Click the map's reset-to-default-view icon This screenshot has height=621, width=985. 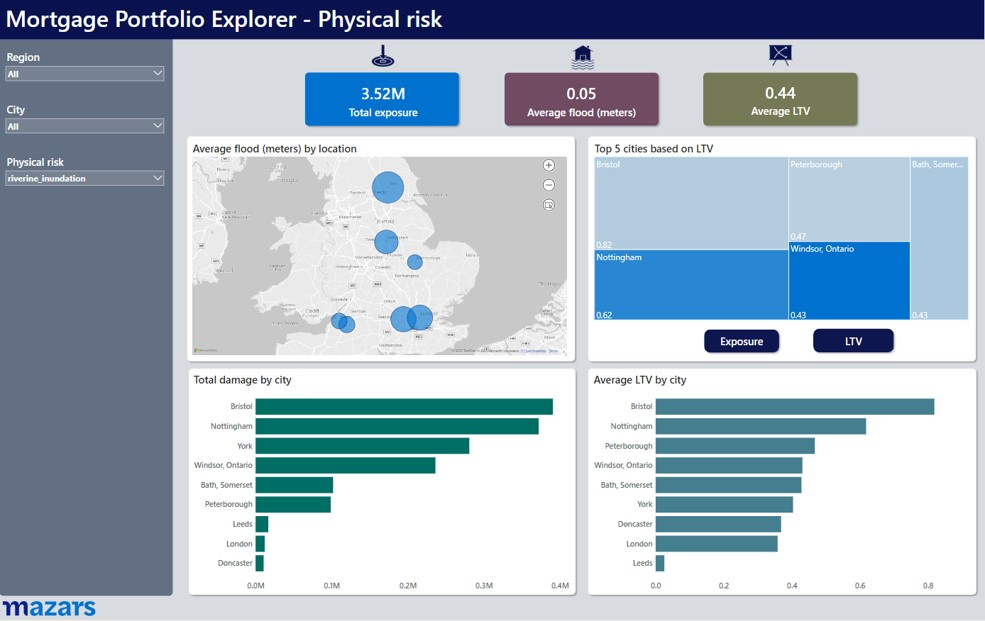(x=549, y=204)
